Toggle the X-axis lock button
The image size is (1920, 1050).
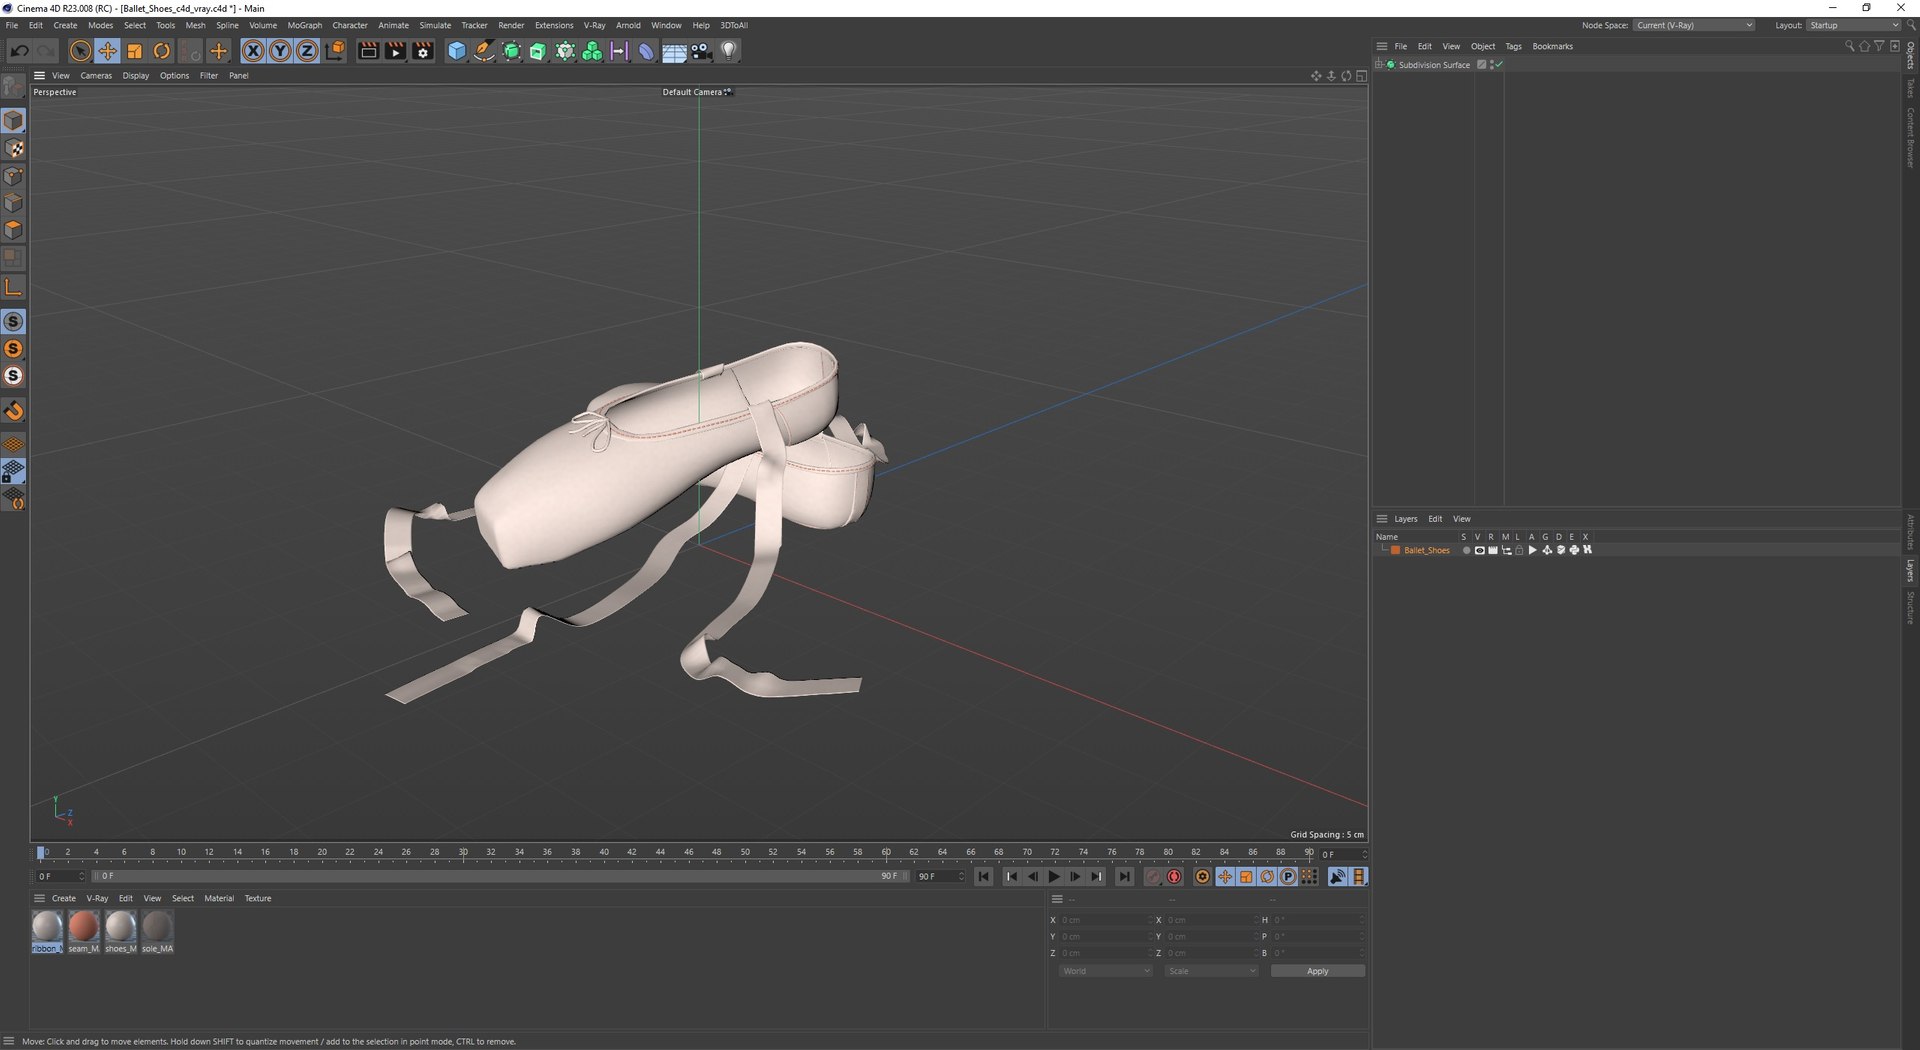[x=253, y=51]
